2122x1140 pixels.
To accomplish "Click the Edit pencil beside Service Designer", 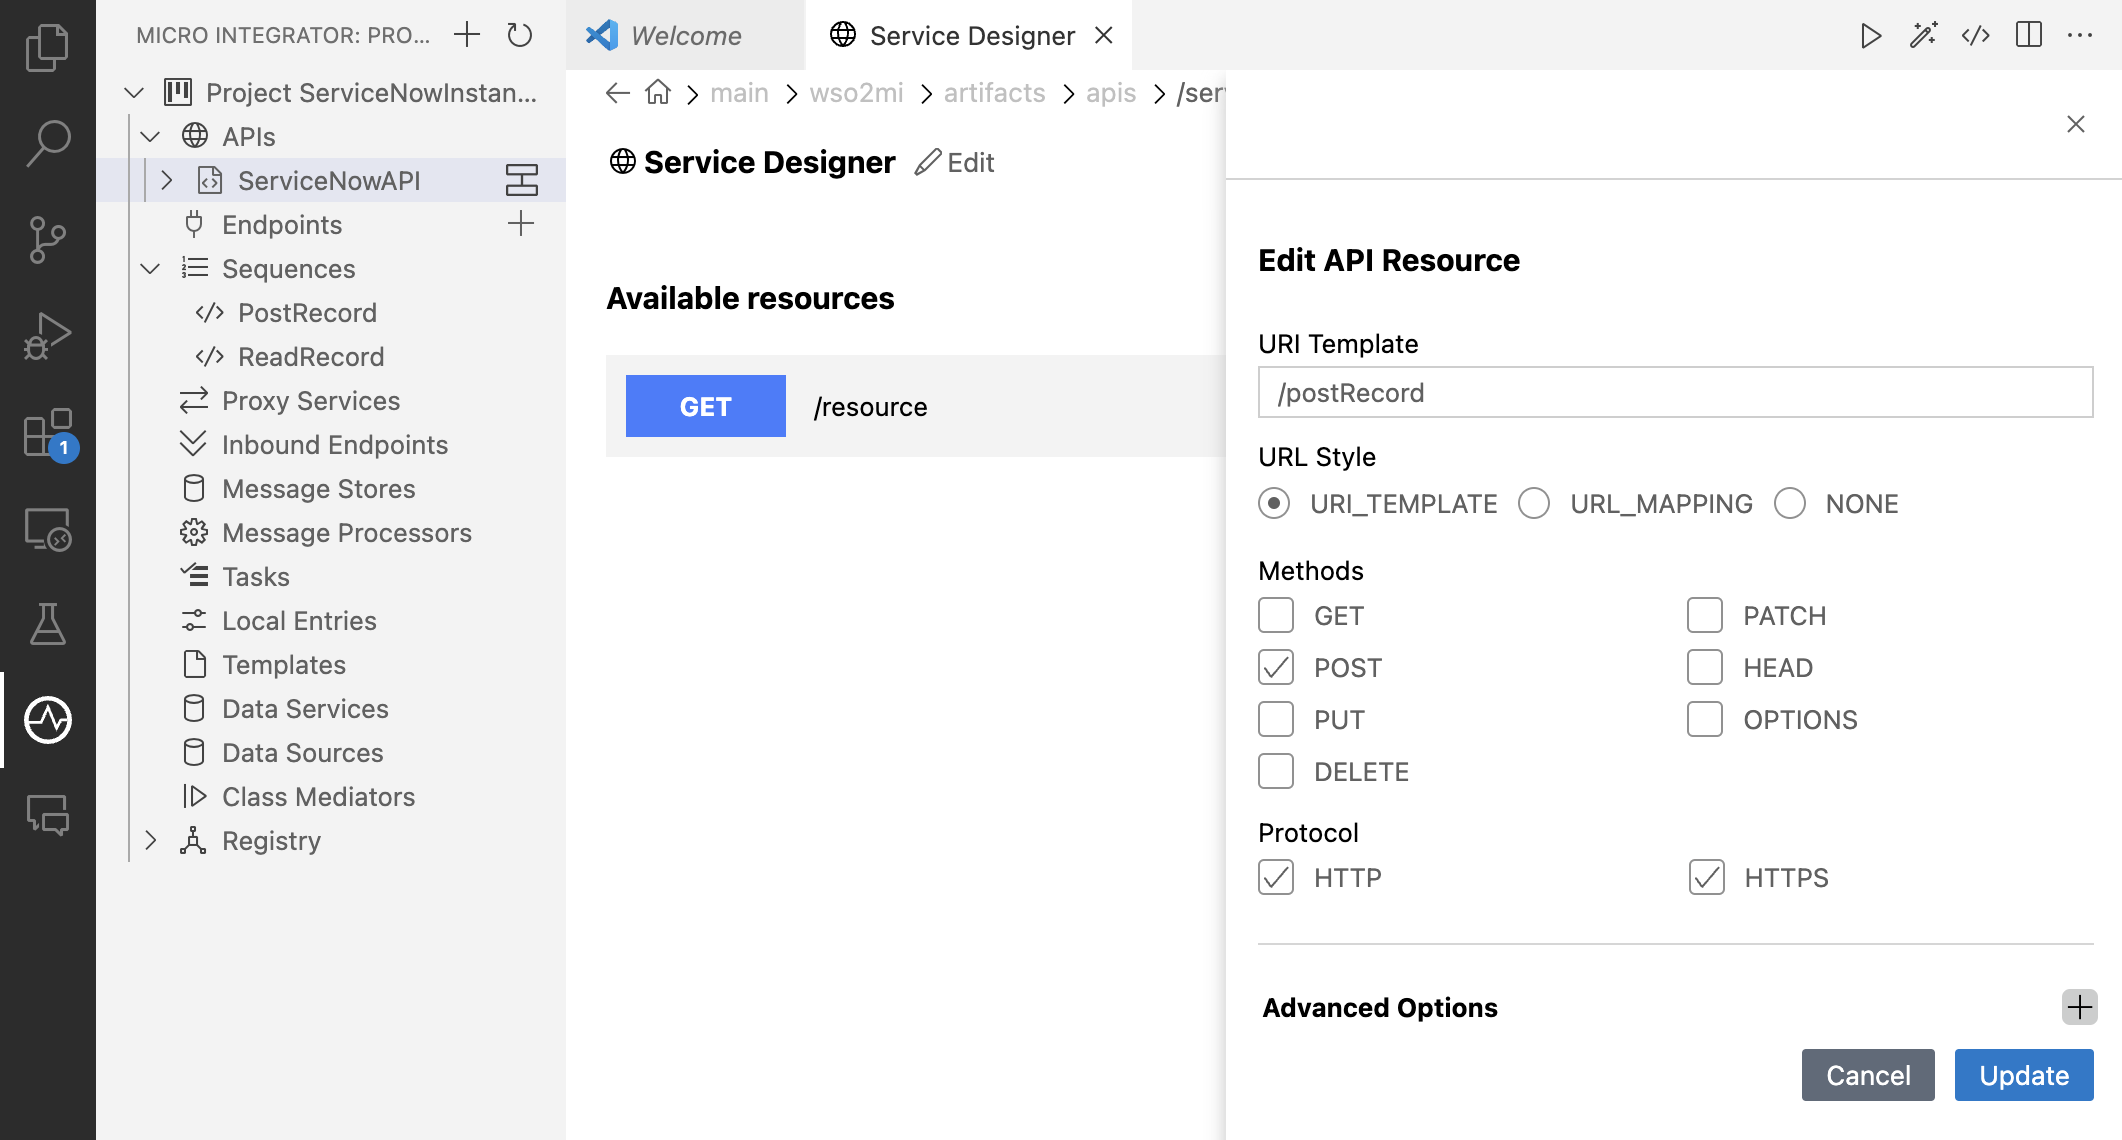I will [955, 162].
